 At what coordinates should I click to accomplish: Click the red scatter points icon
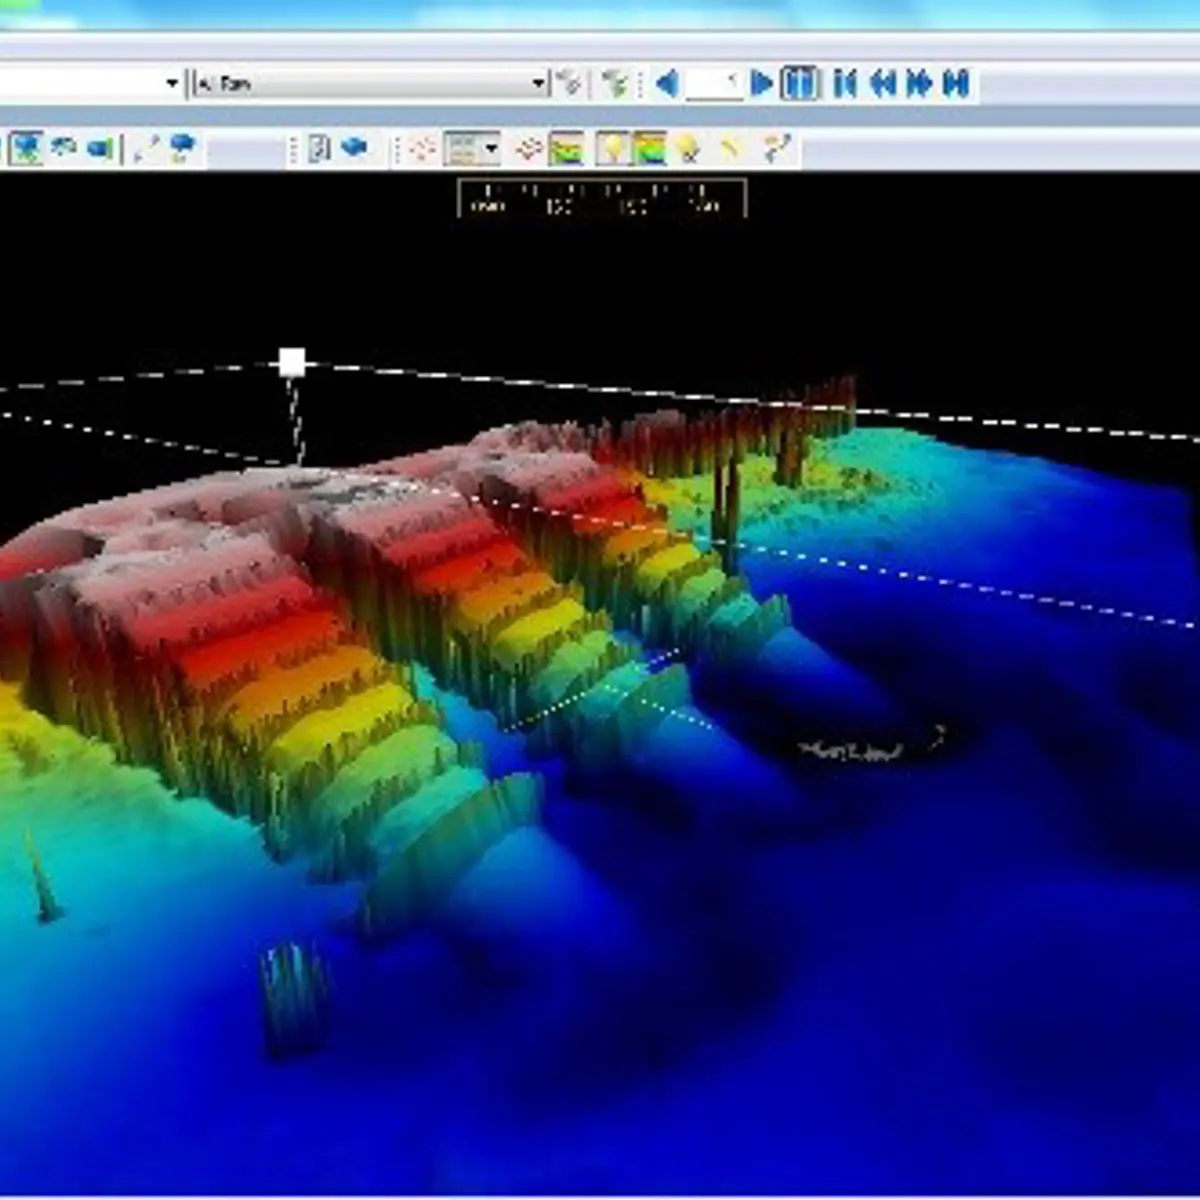422,150
